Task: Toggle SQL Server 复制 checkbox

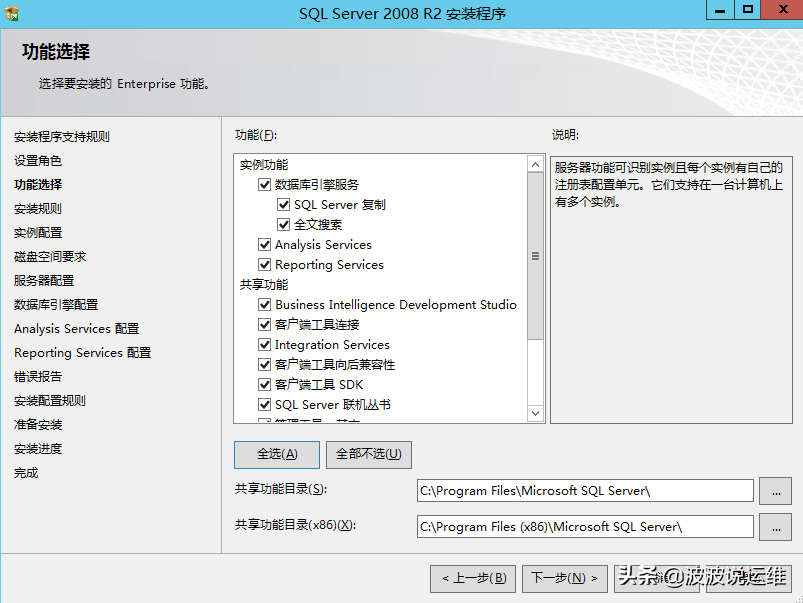Action: 283,204
